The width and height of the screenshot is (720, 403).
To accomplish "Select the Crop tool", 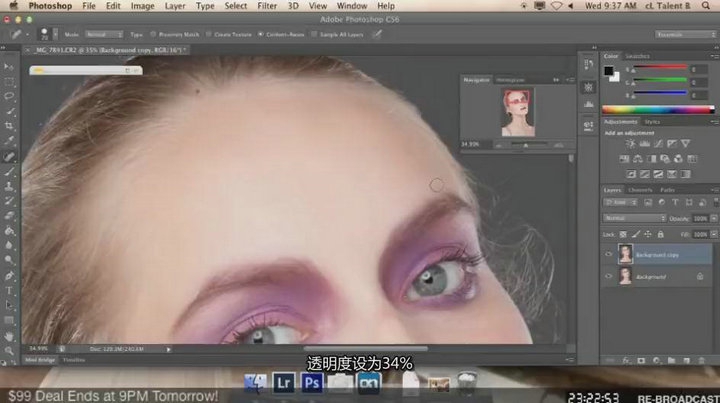I will tap(9, 126).
